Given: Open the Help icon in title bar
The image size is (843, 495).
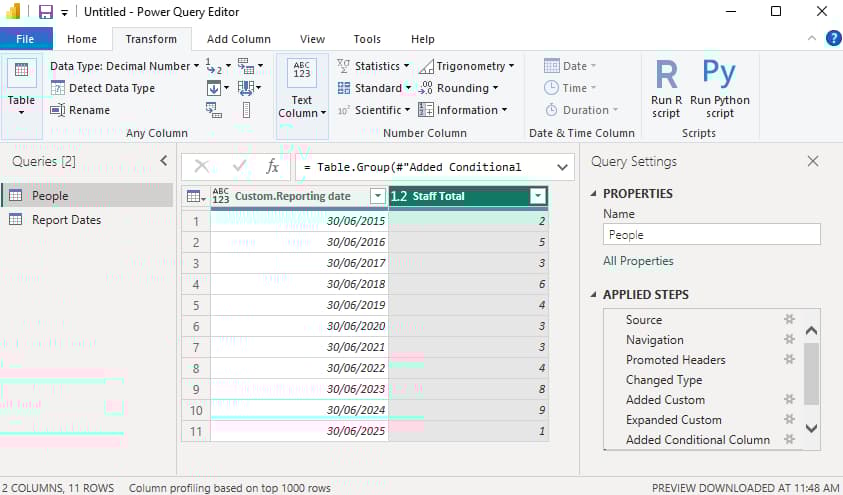Looking at the screenshot, I should (833, 39).
